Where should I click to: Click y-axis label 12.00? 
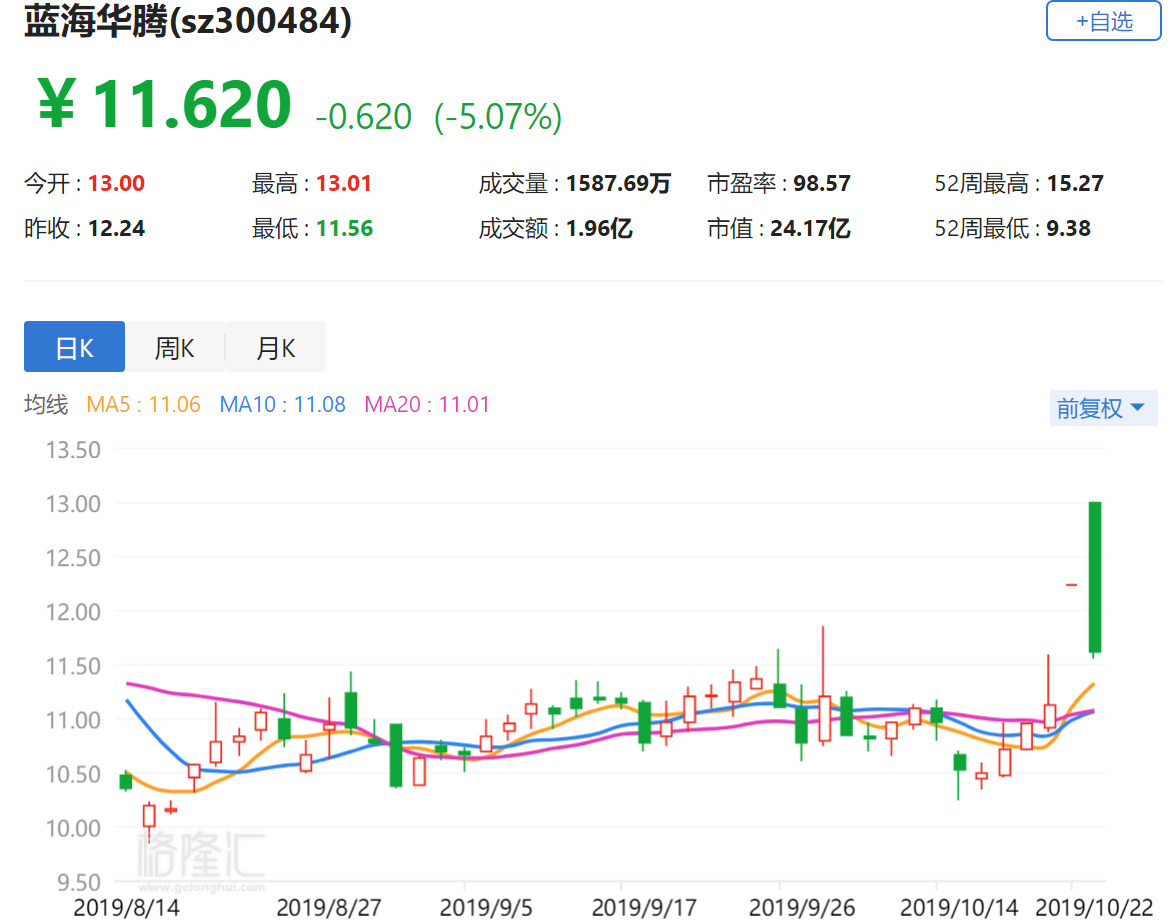(73, 612)
